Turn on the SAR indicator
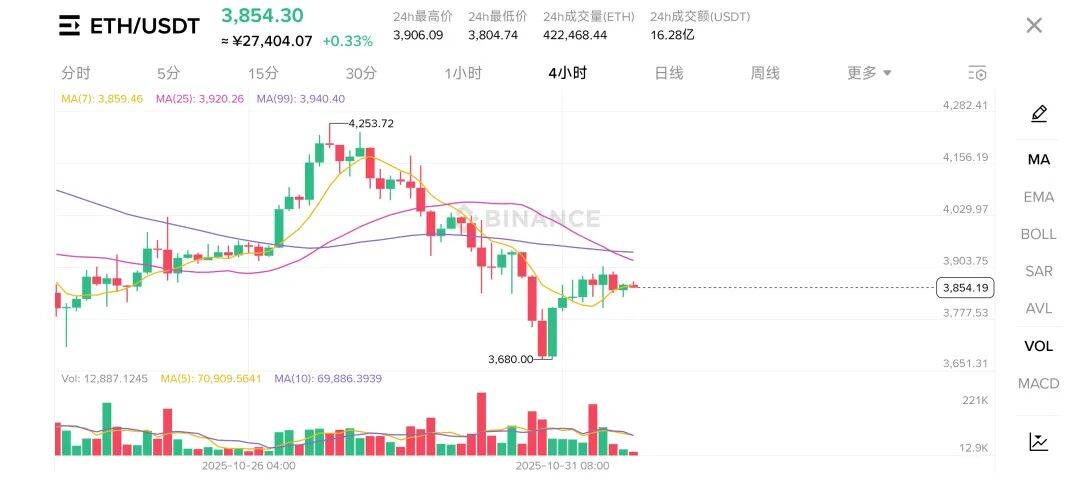The image size is (1080, 486). [1038, 271]
